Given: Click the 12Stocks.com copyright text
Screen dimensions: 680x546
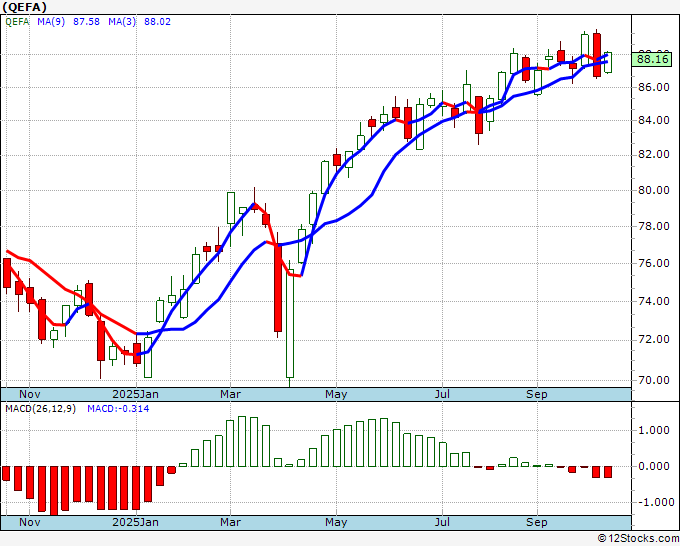Looking at the screenshot, I should (638, 539).
